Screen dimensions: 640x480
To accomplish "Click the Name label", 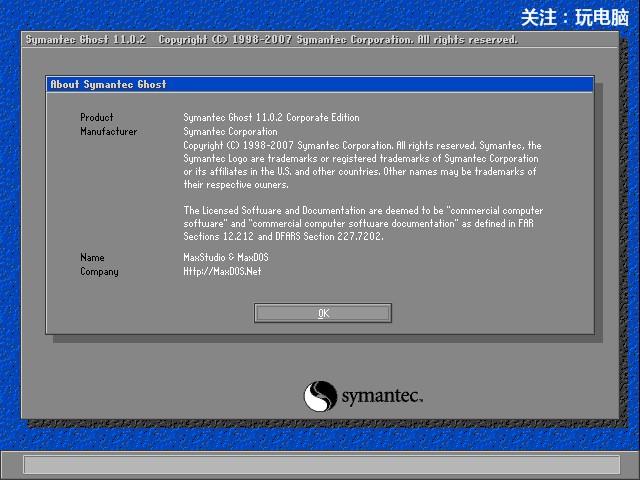I will coord(92,258).
